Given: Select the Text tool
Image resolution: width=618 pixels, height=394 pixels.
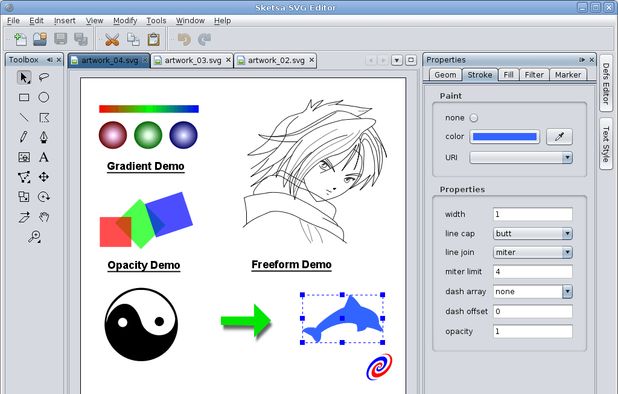Looking at the screenshot, I should [x=44, y=157].
